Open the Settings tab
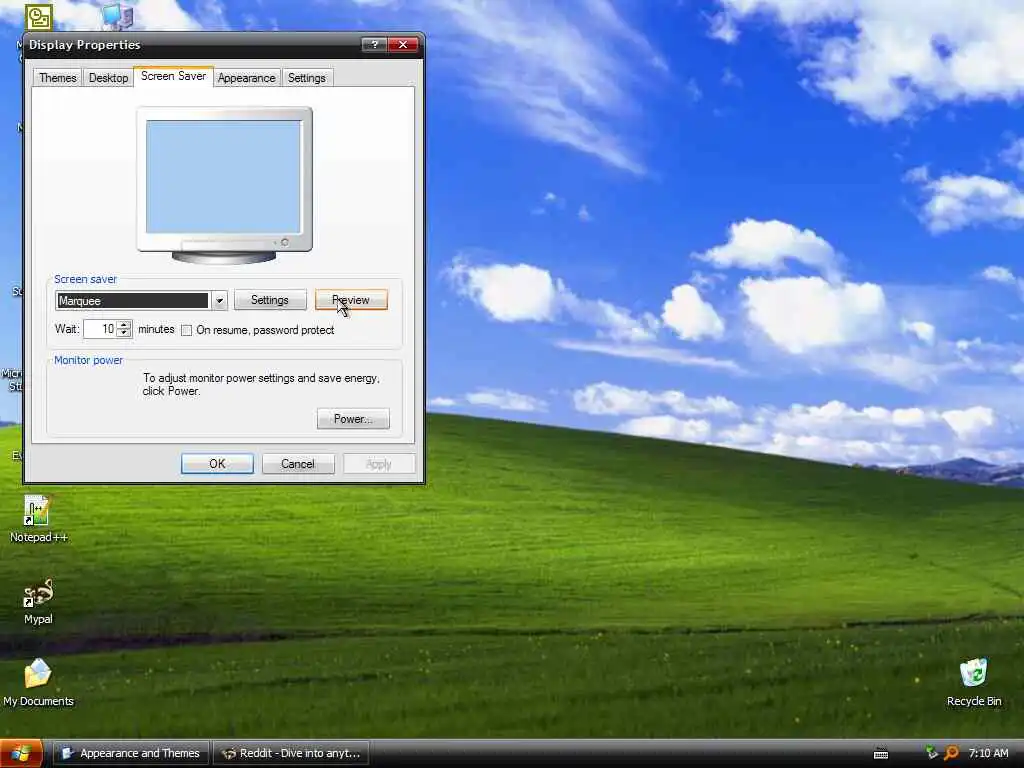Image resolution: width=1024 pixels, height=768 pixels. [307, 78]
